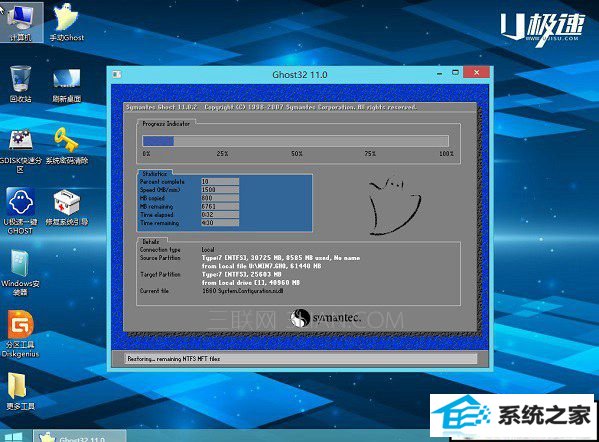Select Ghost32 11.0 taskbar button
This screenshot has width=599, height=442.
tap(80, 436)
